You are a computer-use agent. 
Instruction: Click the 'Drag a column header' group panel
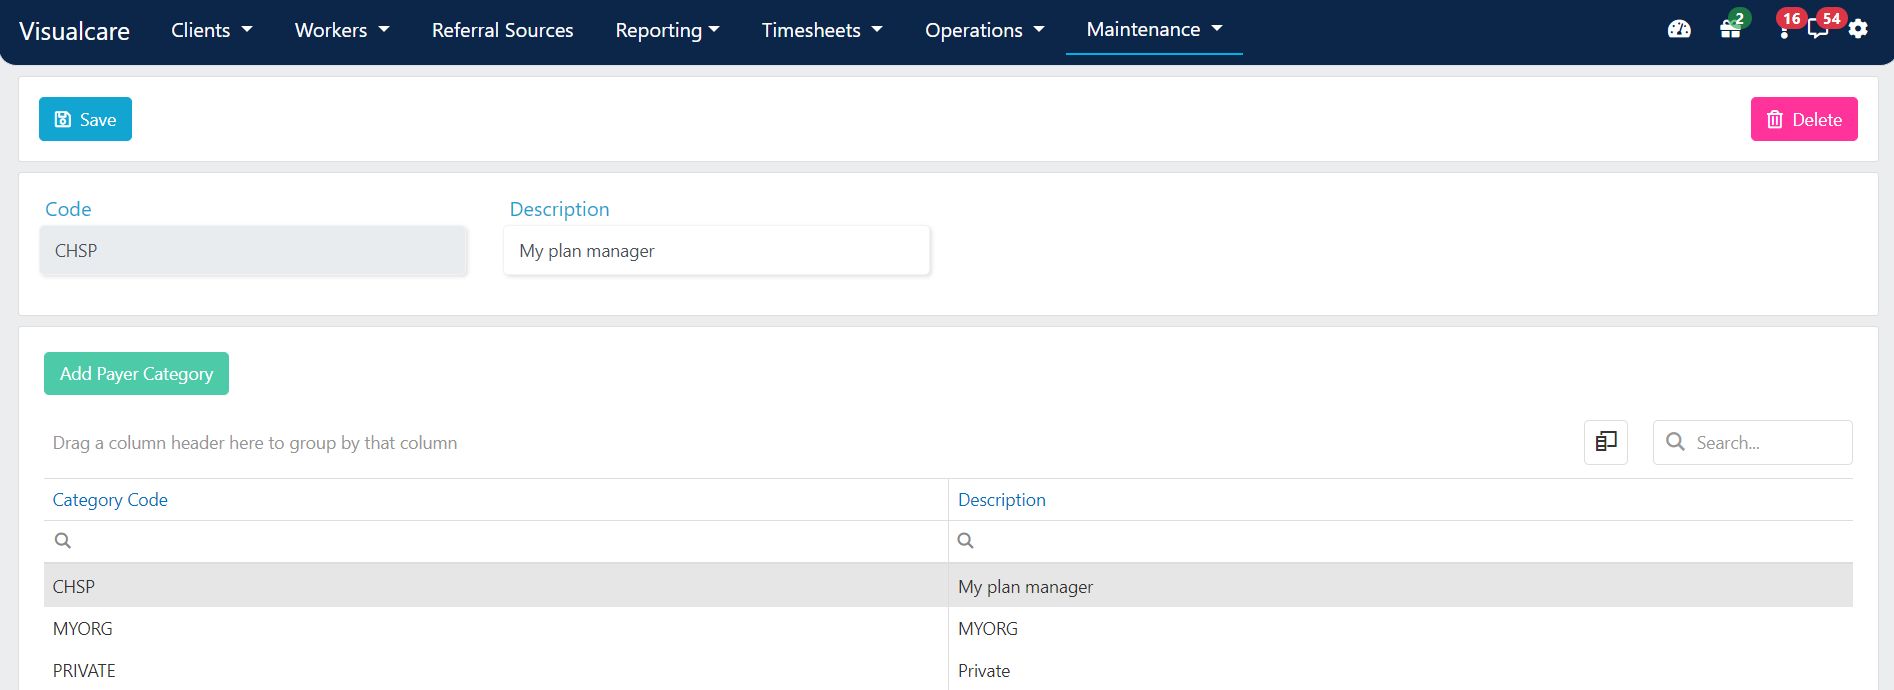(255, 443)
